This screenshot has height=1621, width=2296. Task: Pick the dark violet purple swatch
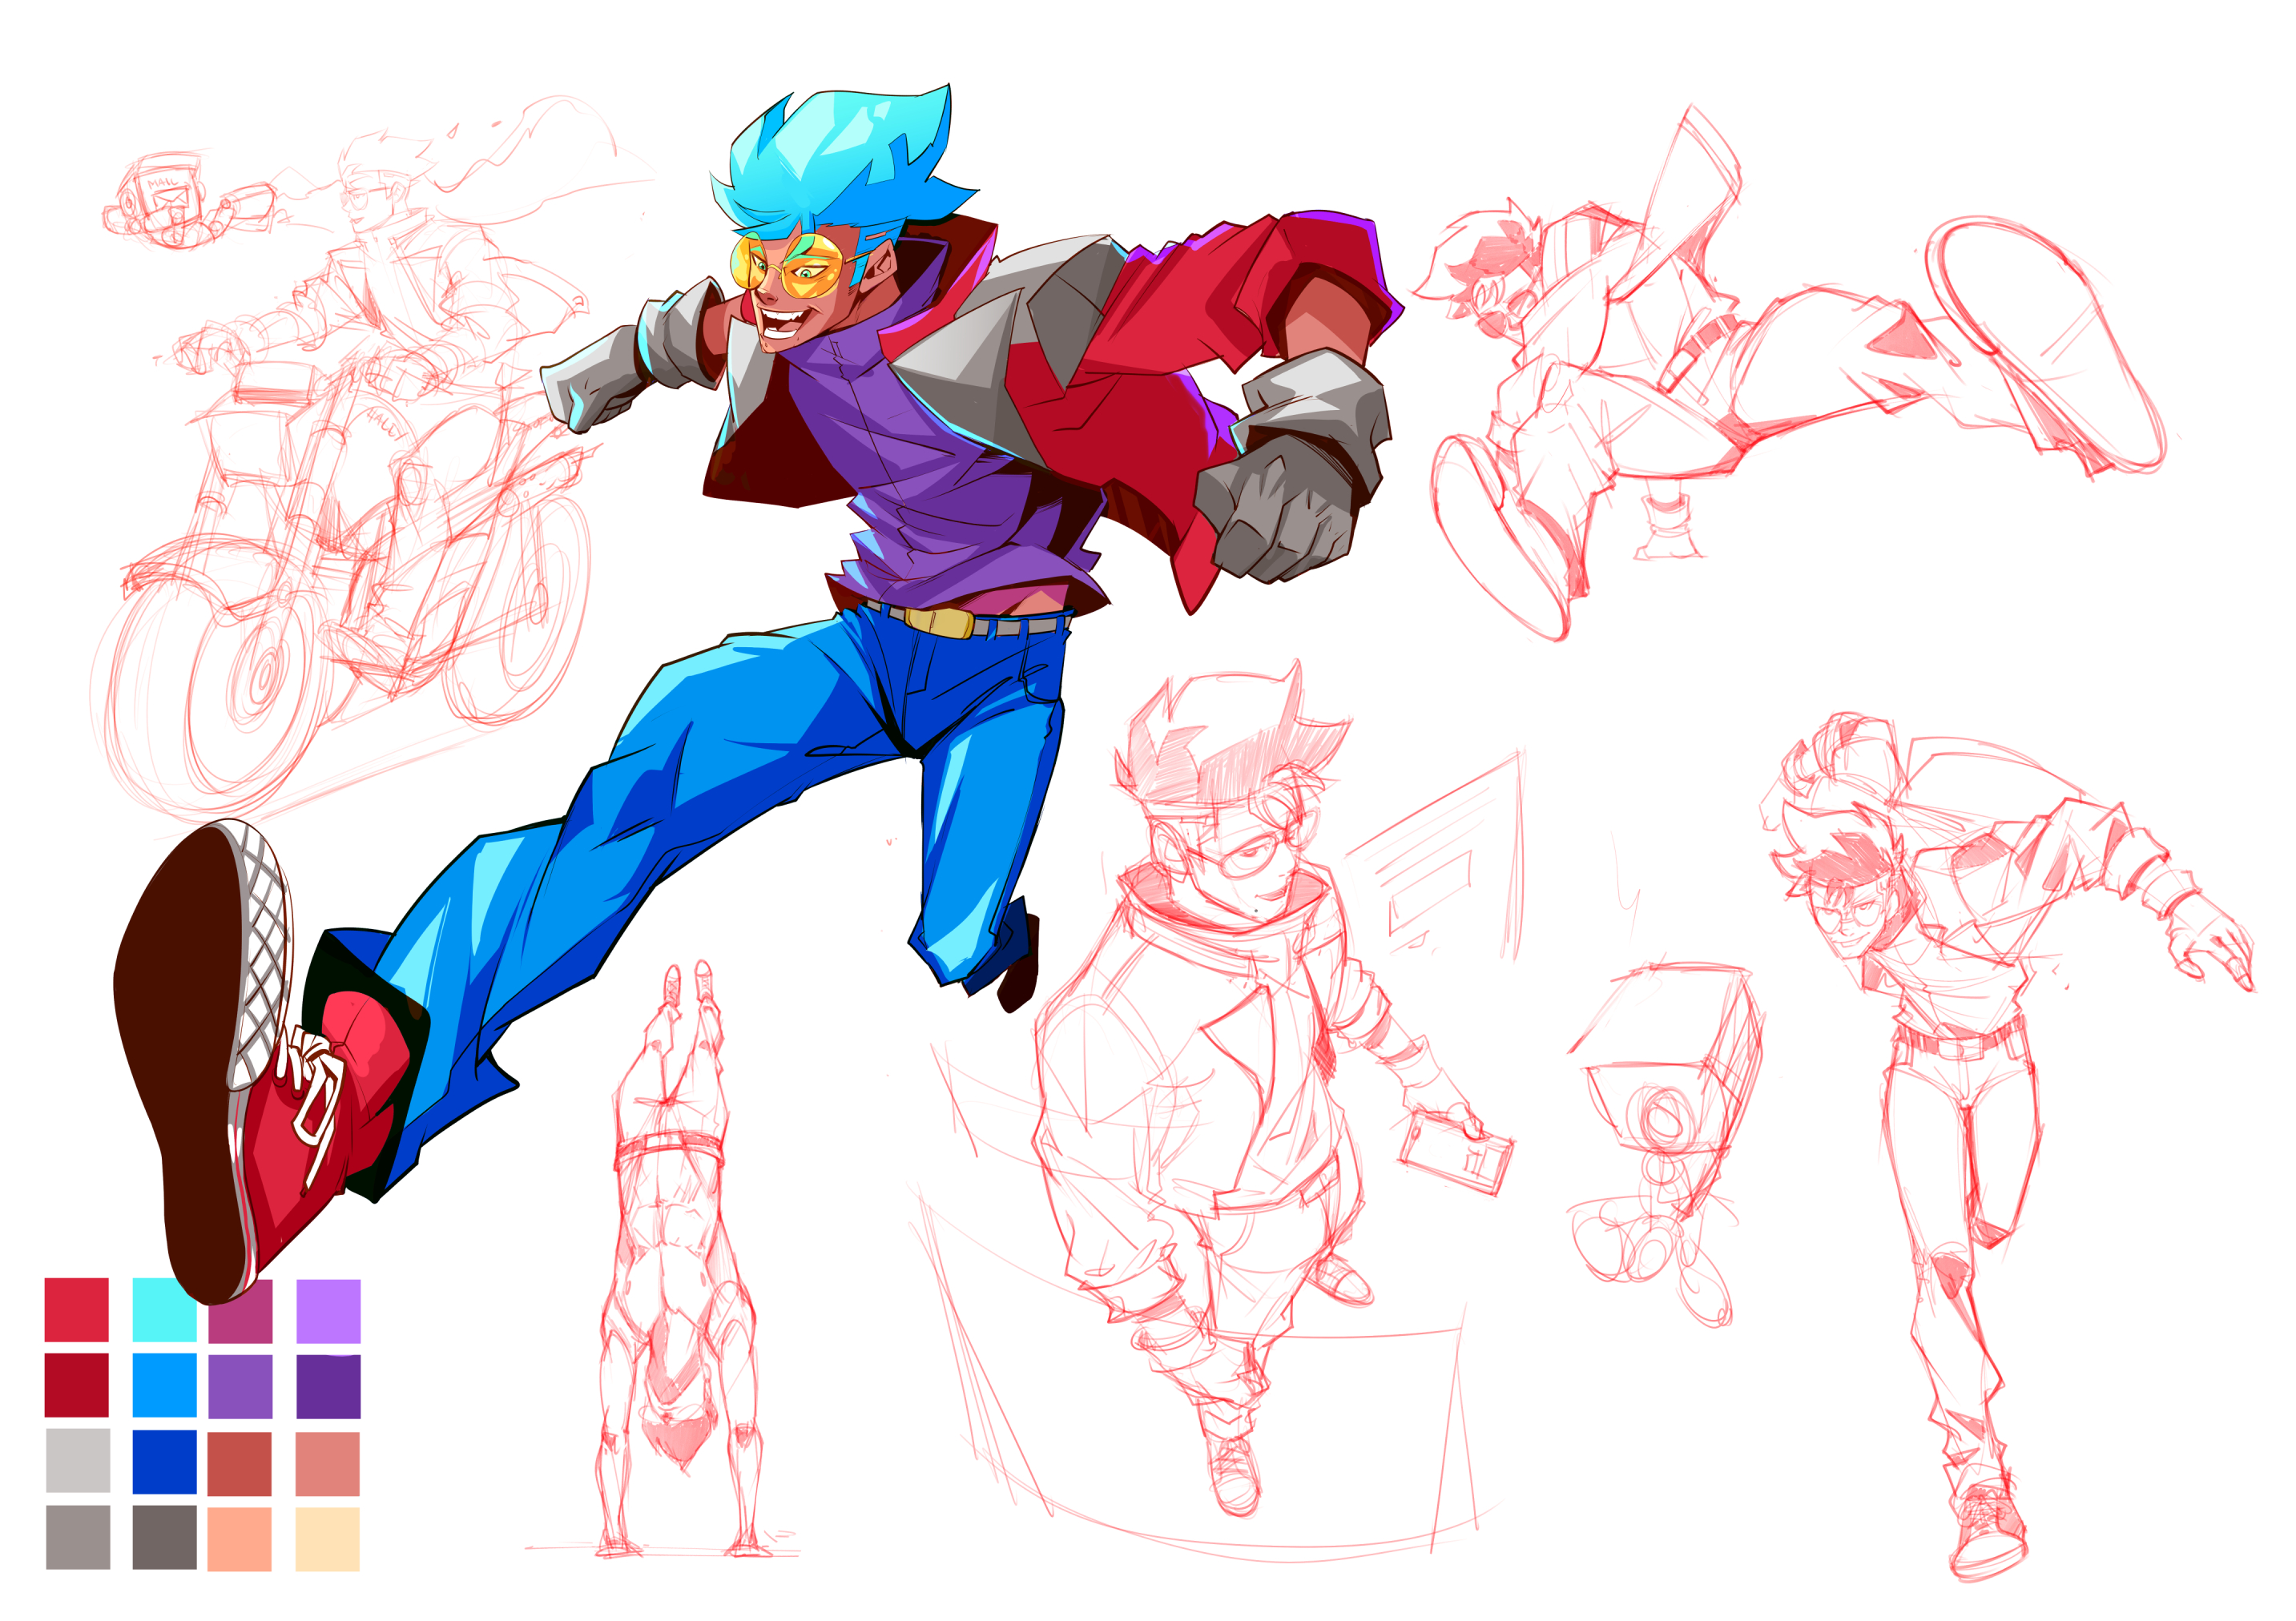coord(328,1387)
